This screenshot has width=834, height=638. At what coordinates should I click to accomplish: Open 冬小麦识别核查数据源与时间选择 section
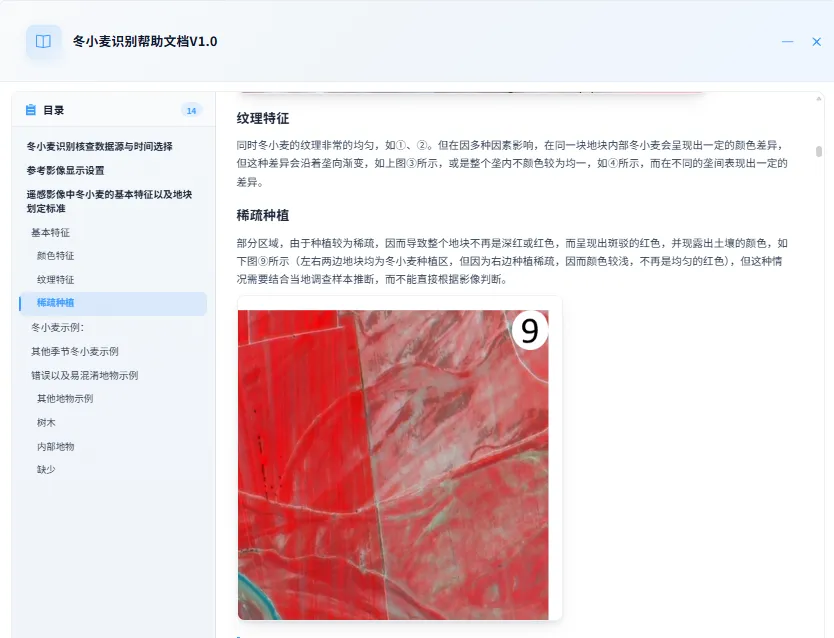99,146
